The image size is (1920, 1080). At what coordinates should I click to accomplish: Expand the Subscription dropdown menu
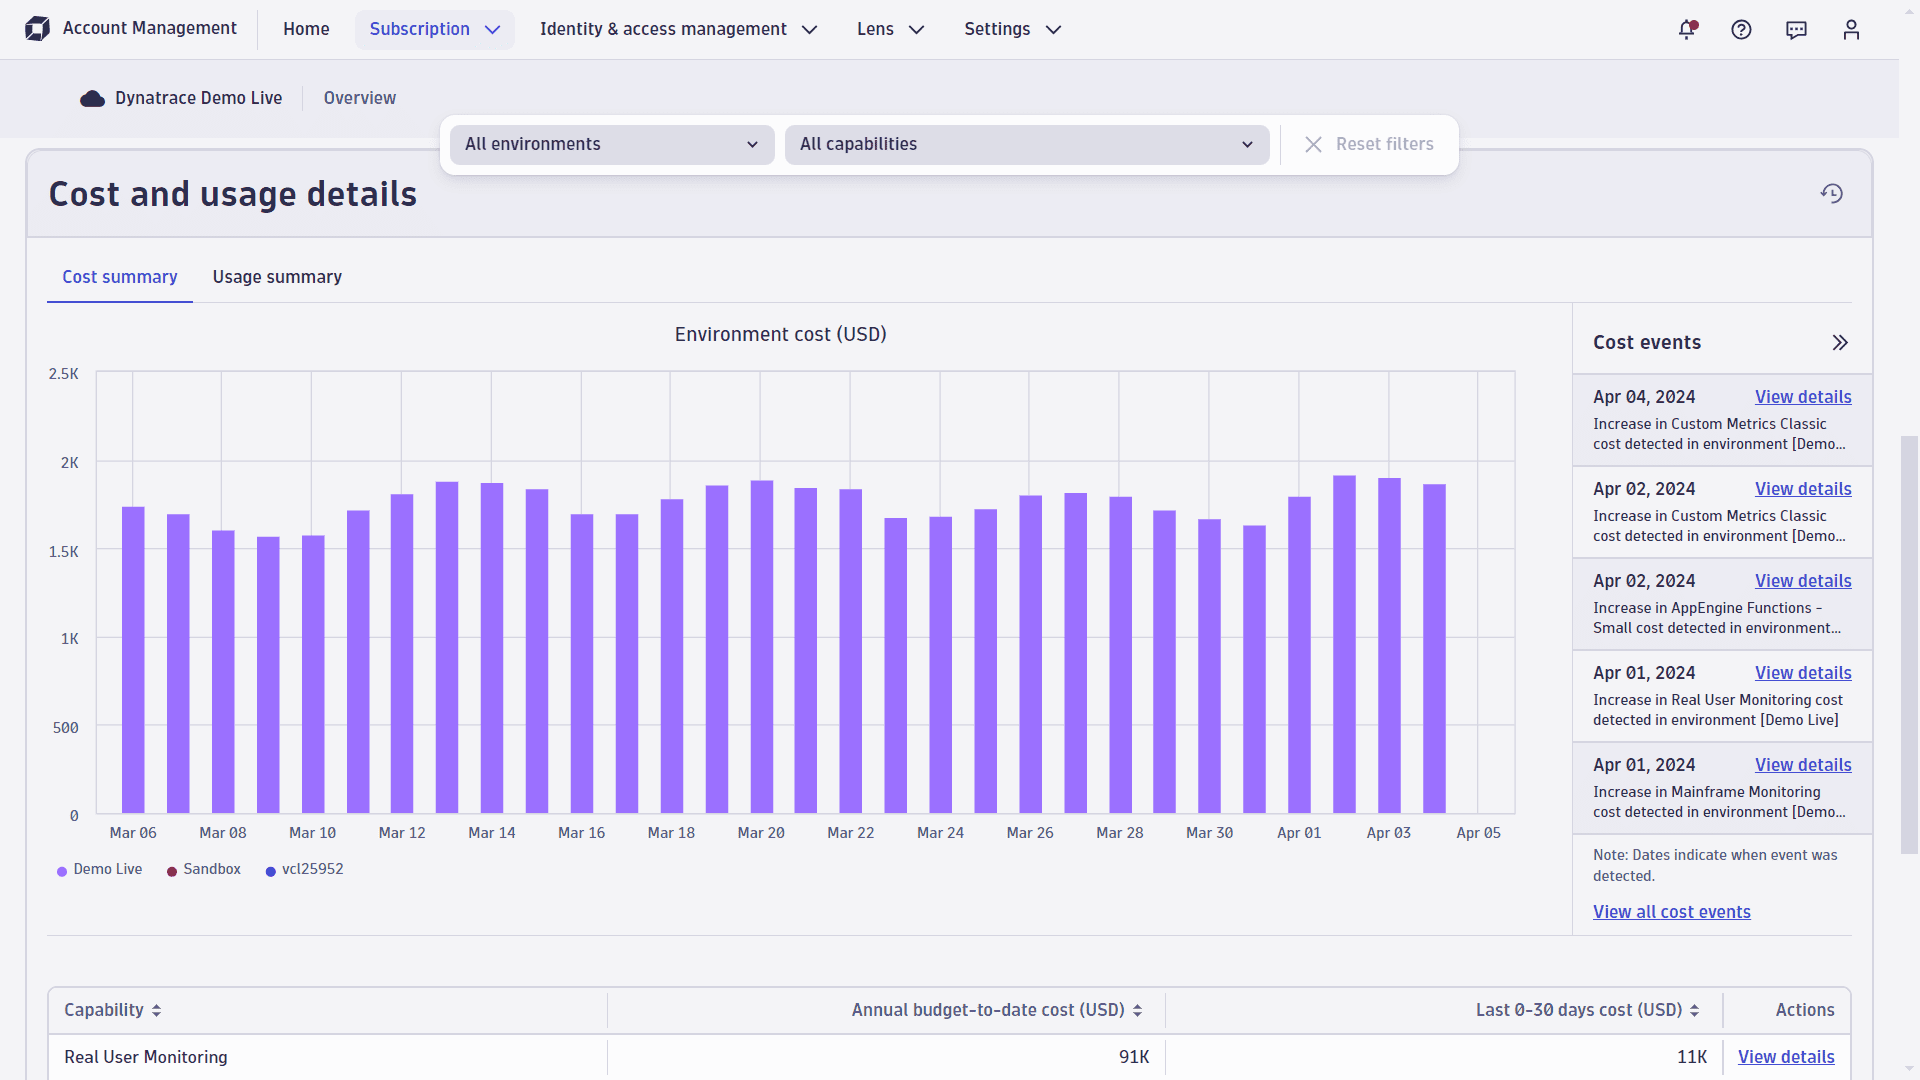click(435, 29)
